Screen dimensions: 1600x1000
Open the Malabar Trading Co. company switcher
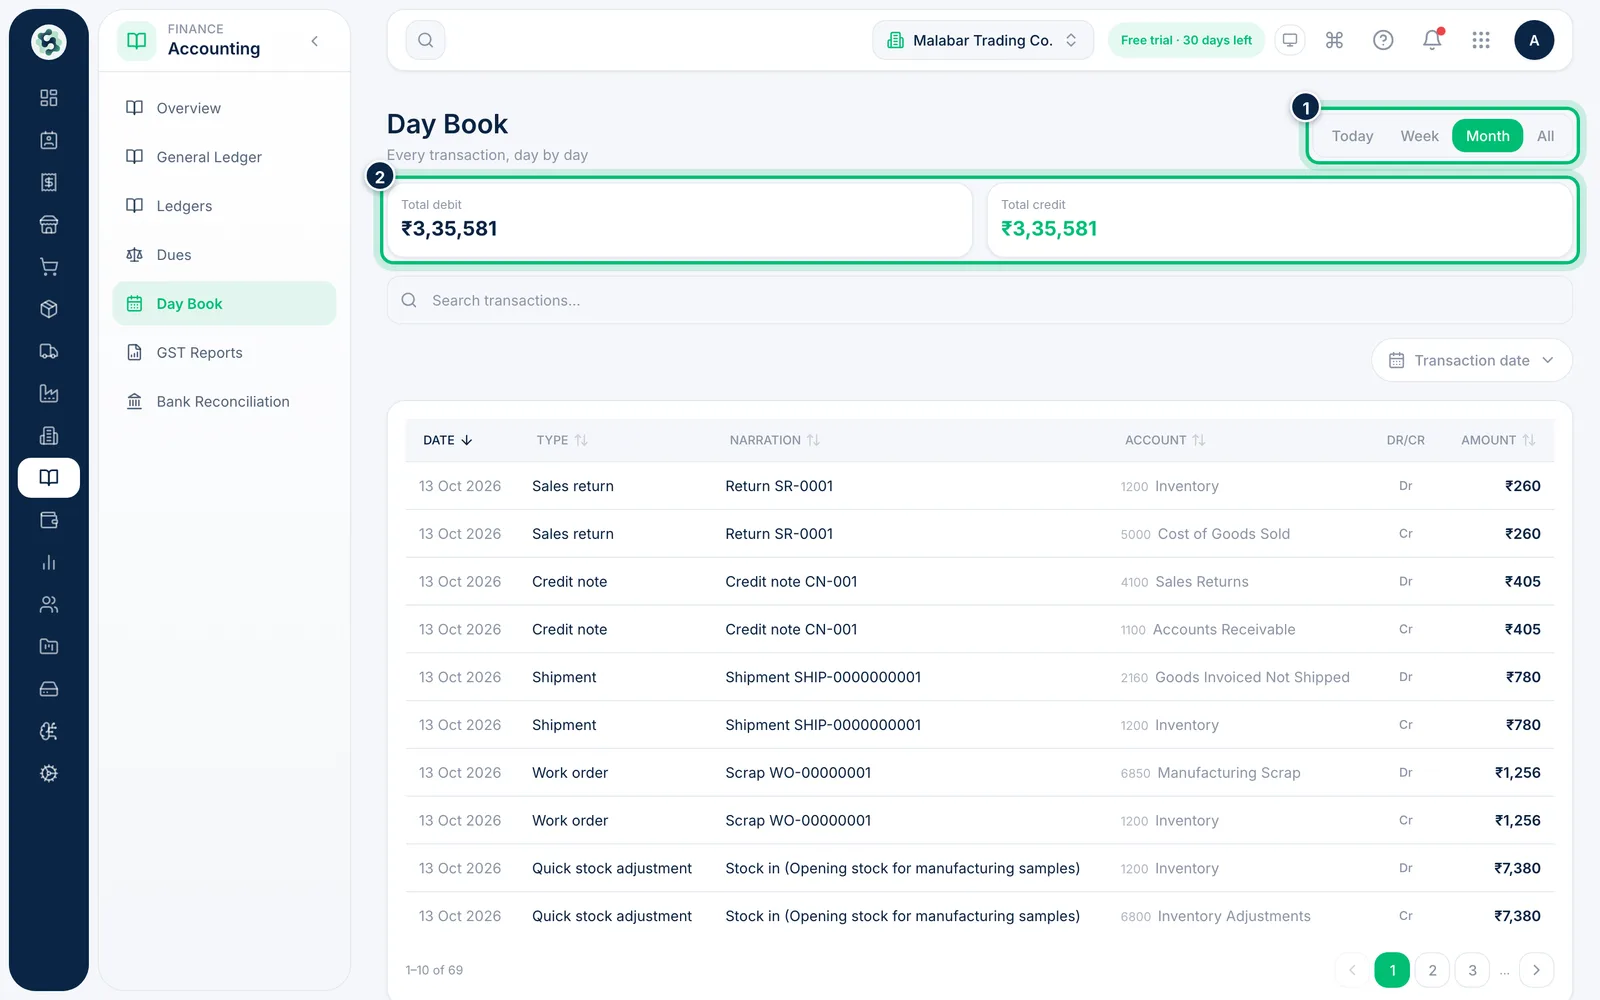983,40
